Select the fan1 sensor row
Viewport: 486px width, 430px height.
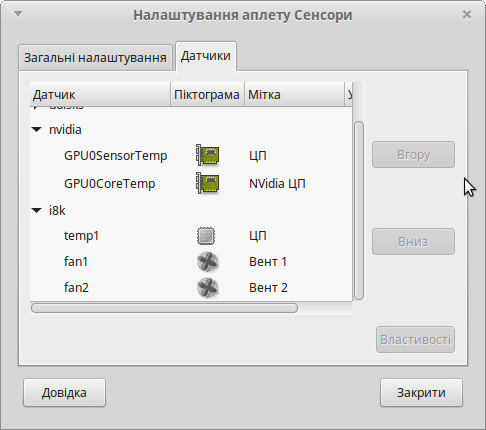click(191, 262)
